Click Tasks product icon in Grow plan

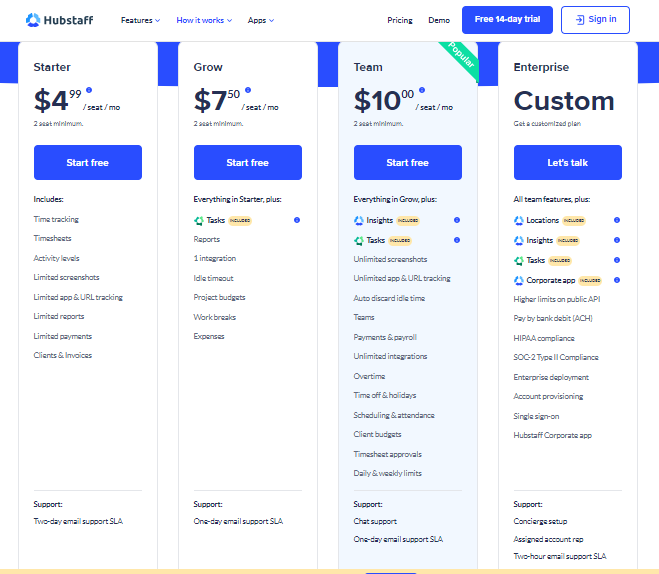click(199, 220)
